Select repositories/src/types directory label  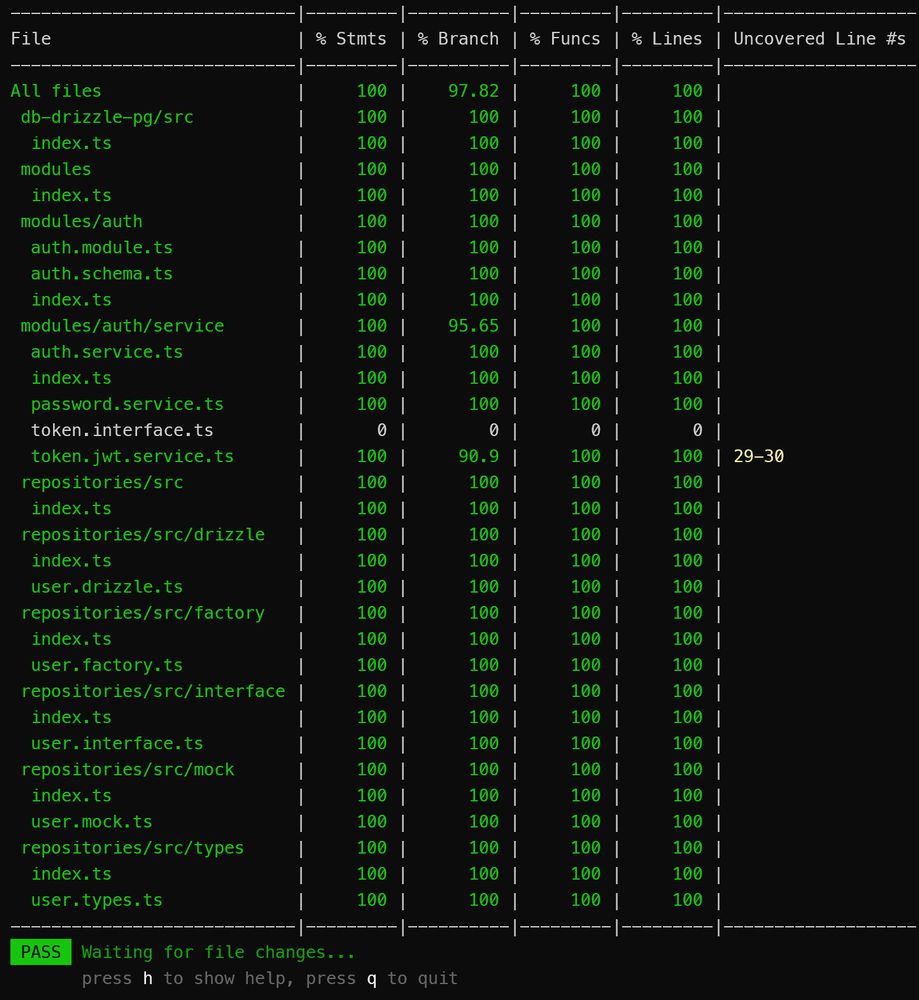pyautogui.click(x=132, y=848)
